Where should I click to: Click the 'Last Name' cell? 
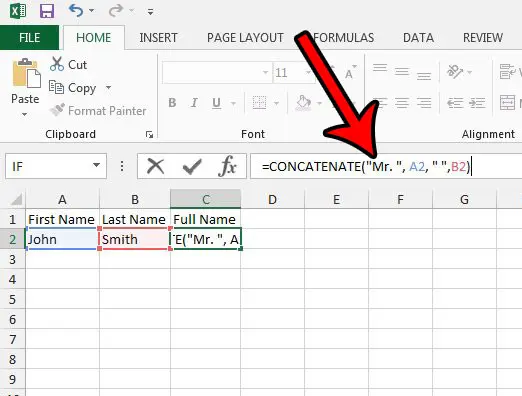point(135,219)
